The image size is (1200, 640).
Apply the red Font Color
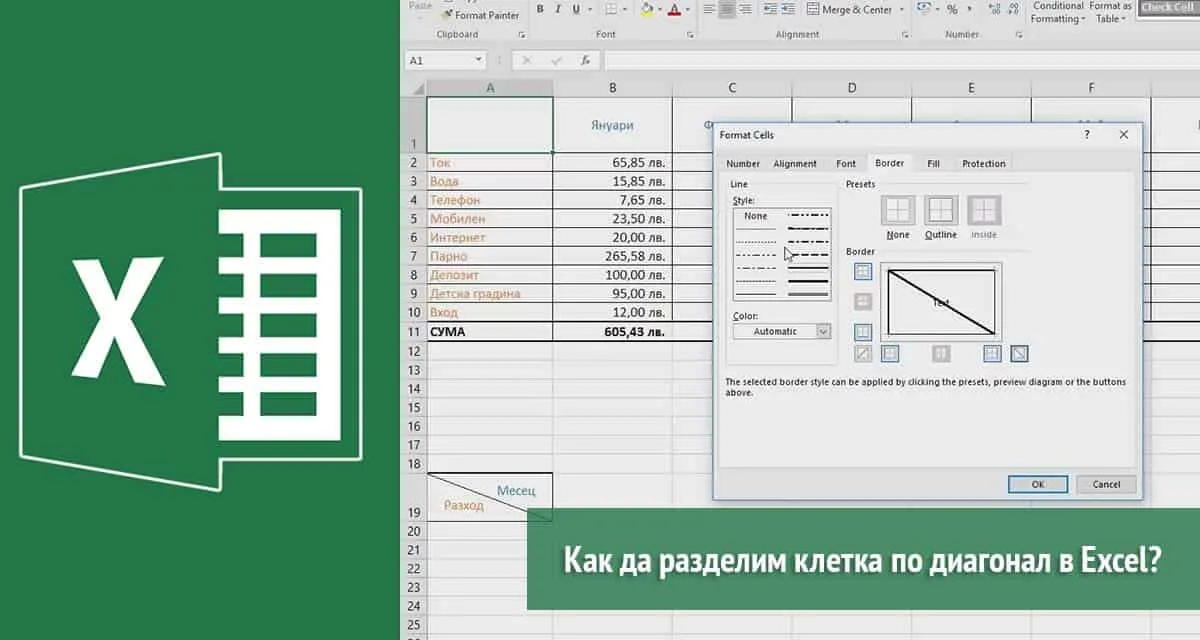coord(674,10)
